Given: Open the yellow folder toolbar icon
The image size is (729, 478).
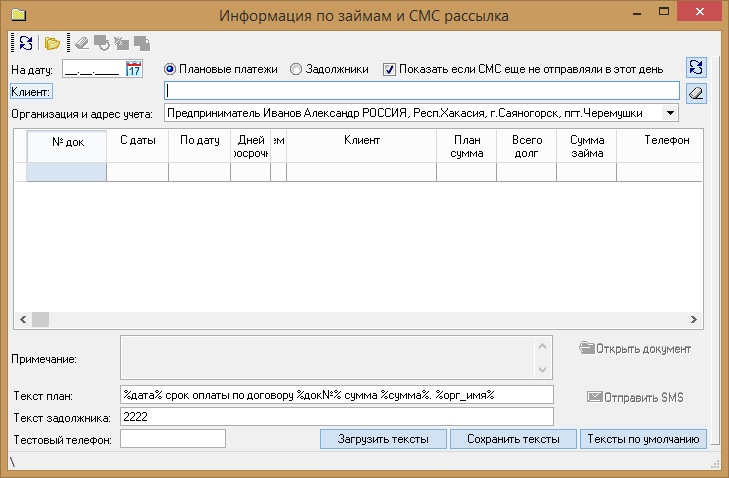Looking at the screenshot, I should (52, 44).
